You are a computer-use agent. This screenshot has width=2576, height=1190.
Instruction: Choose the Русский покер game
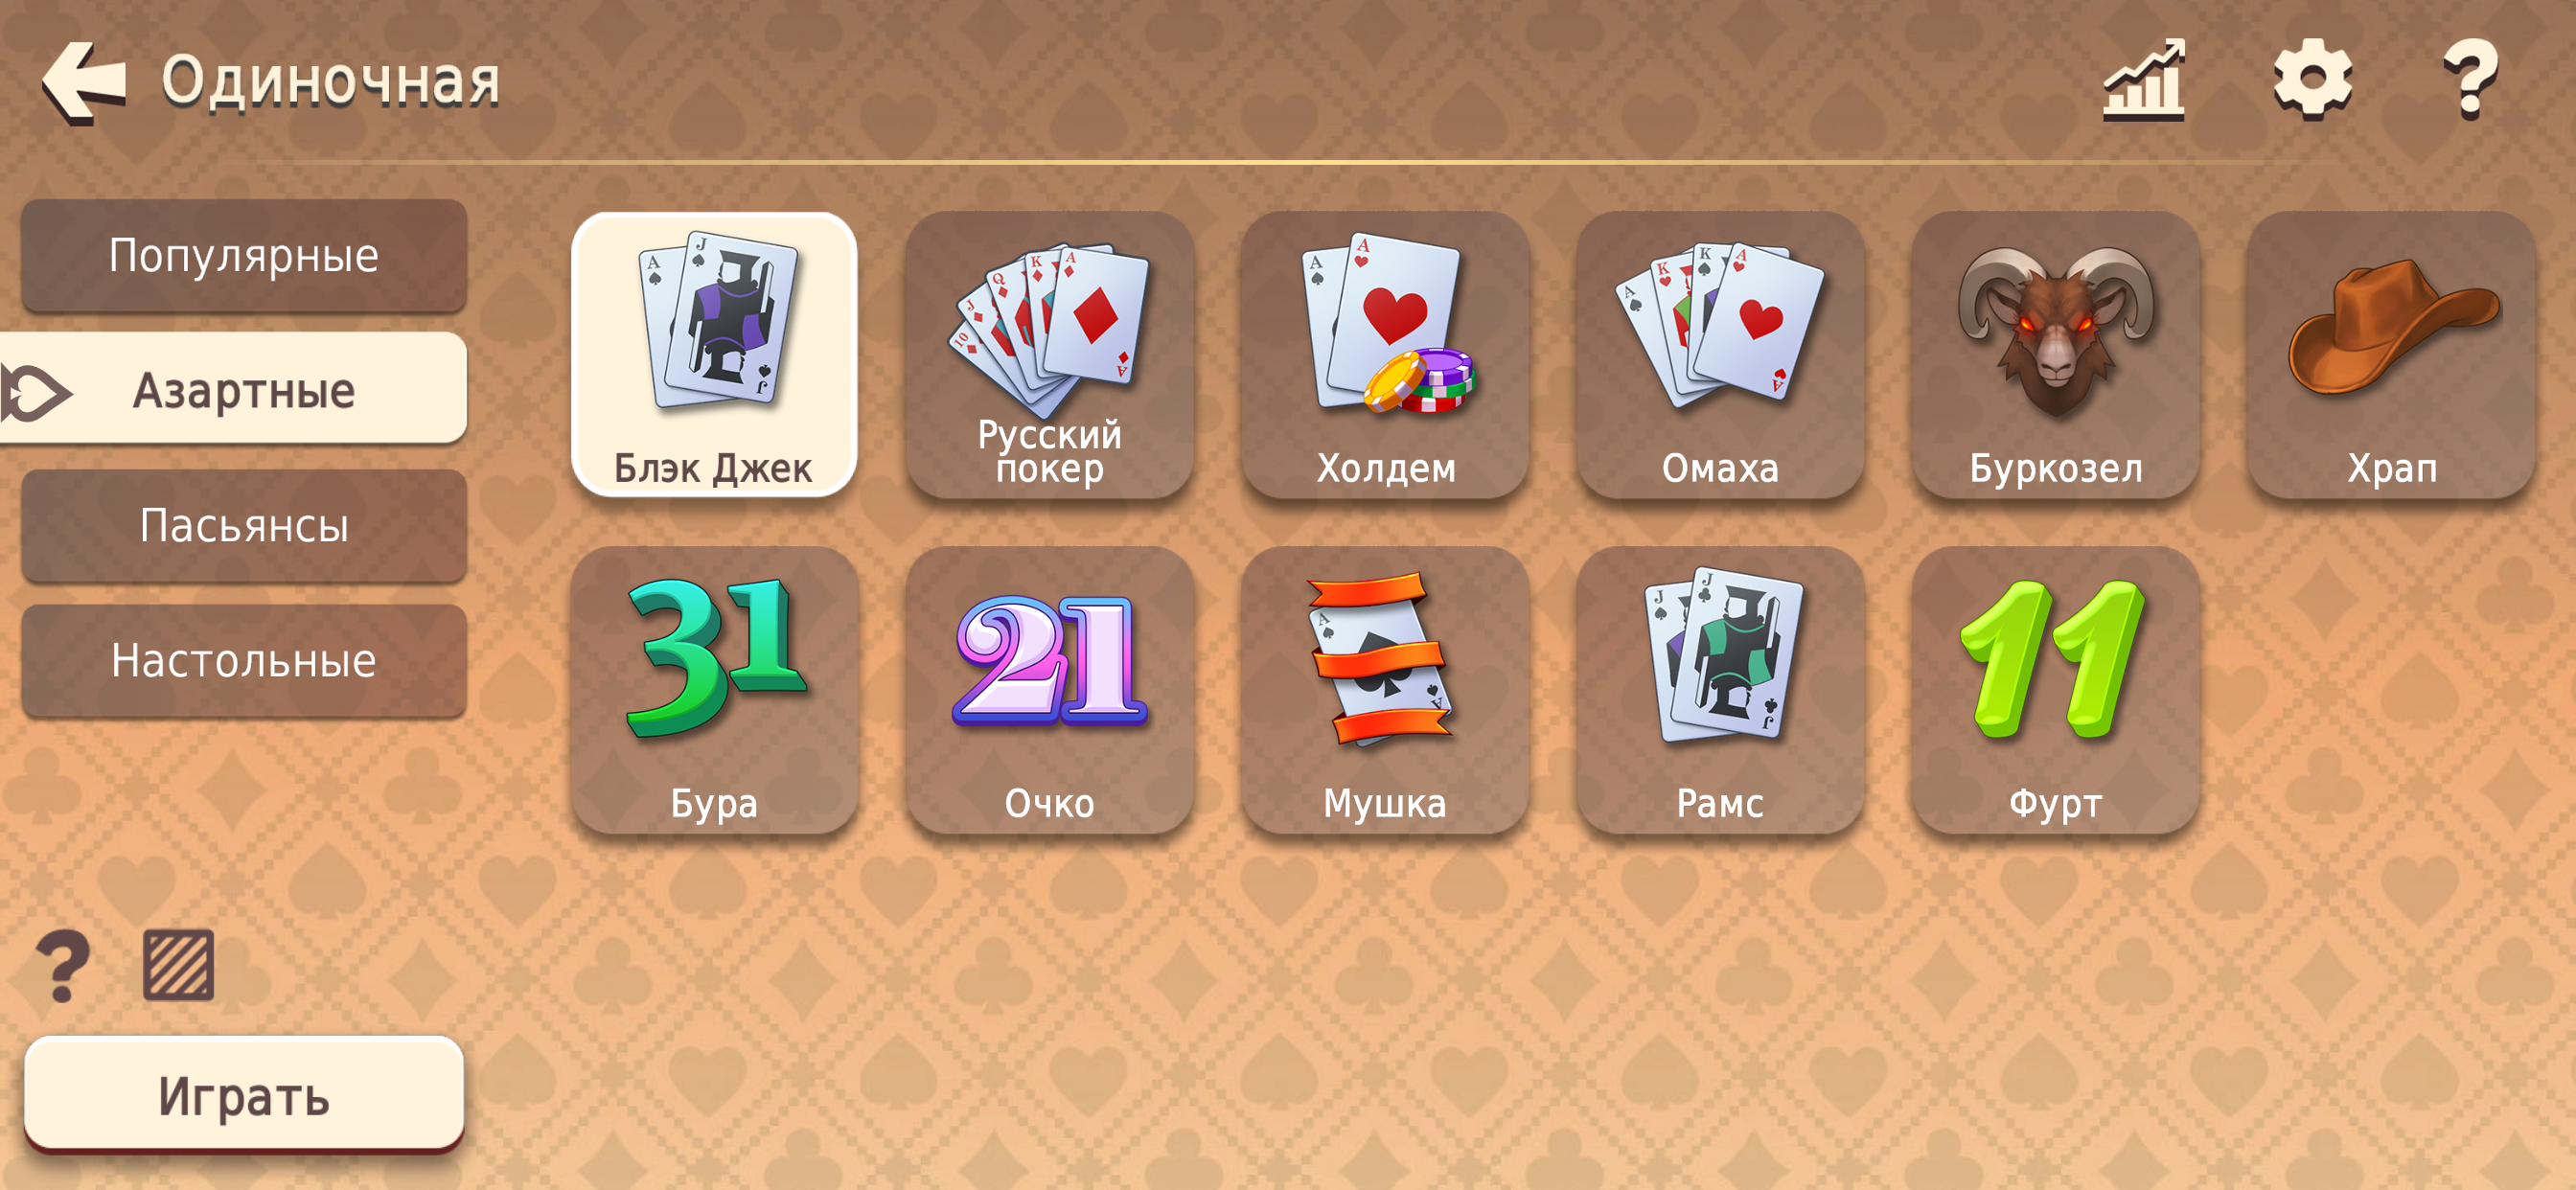1049,355
